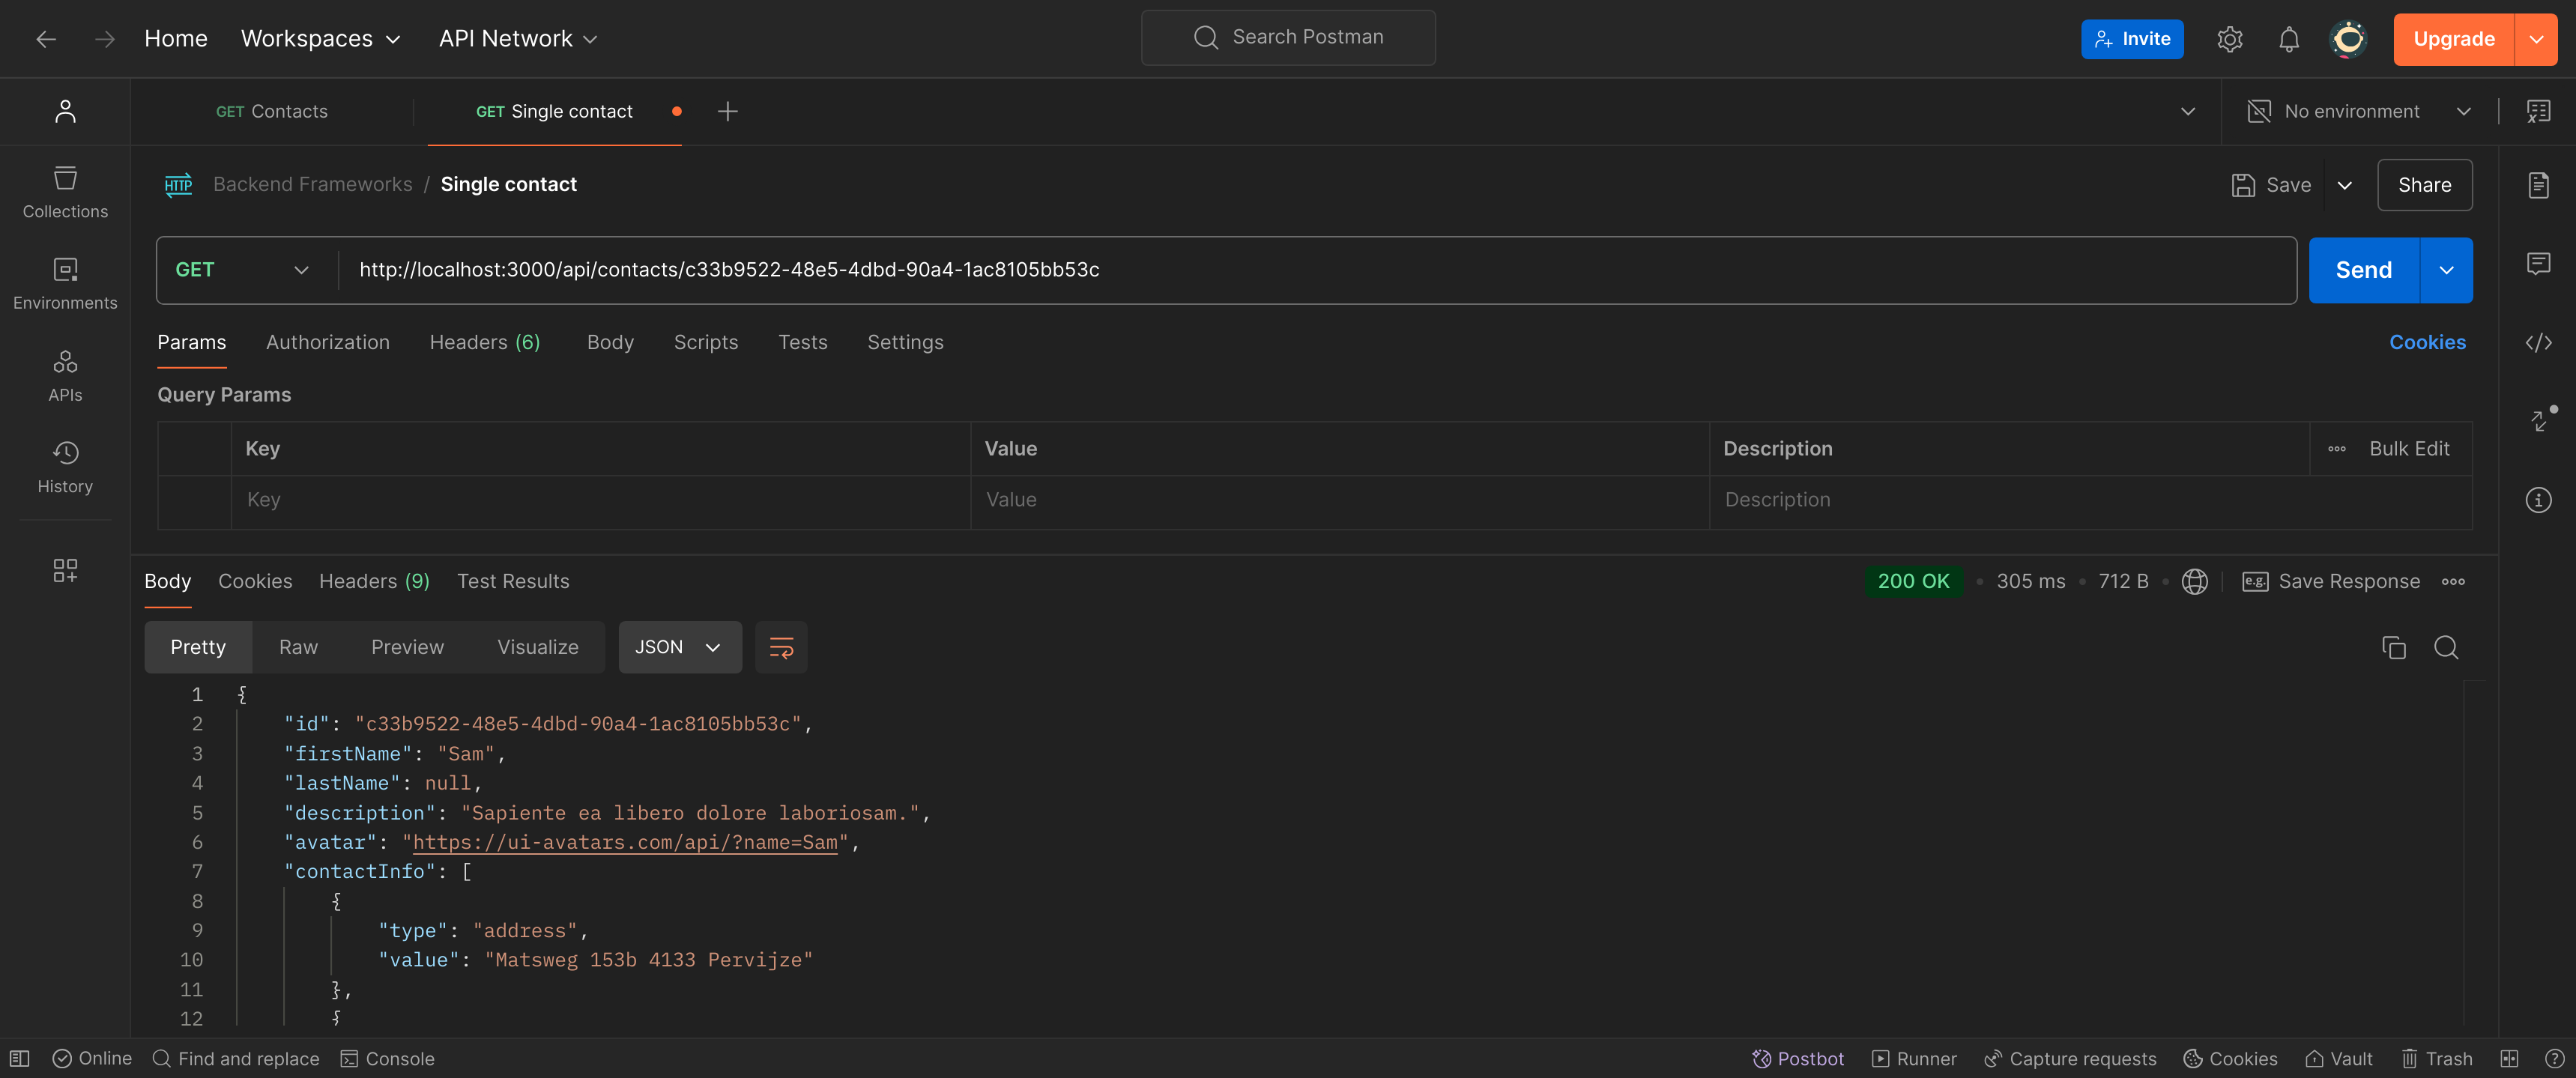Copy response body with copy icon
2576x1078 pixels.
coord(2393,648)
